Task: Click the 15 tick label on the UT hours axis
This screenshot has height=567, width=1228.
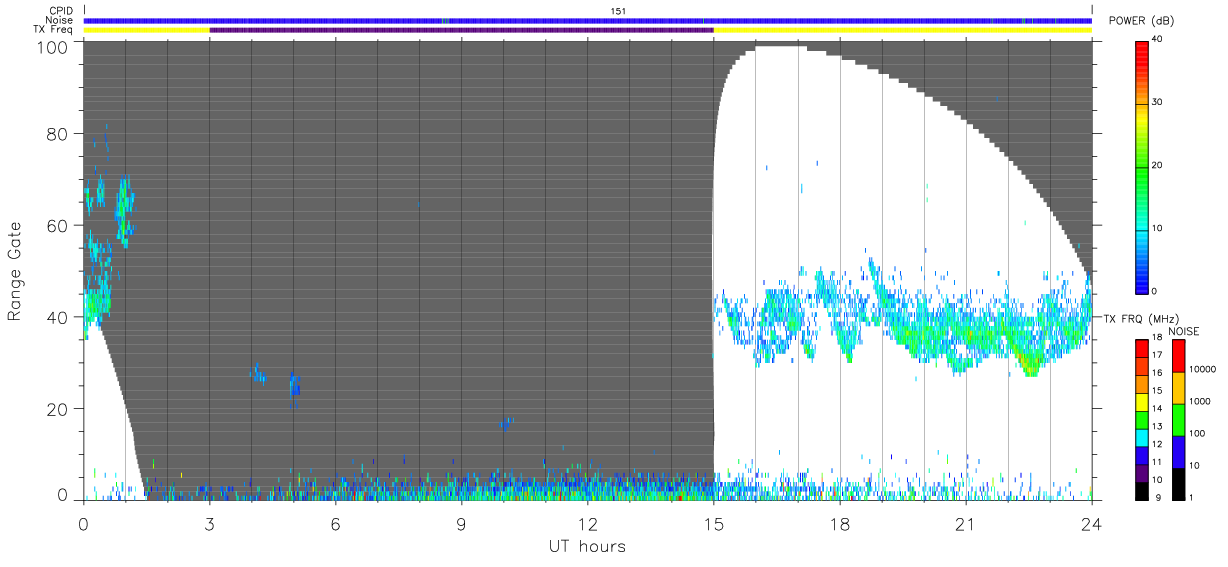Action: click(x=714, y=524)
